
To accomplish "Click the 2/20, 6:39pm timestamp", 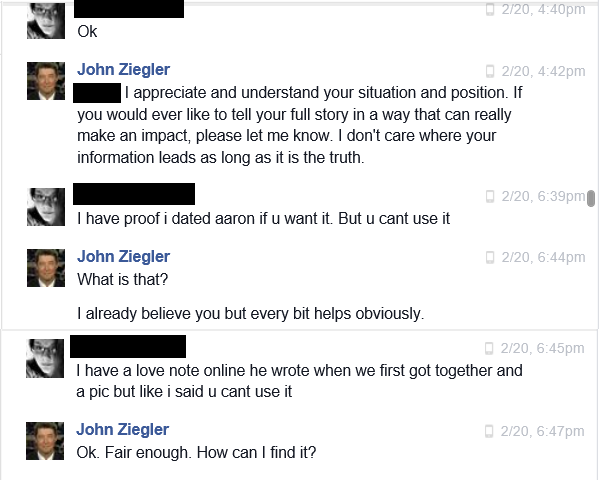I will pyautogui.click(x=543, y=196).
